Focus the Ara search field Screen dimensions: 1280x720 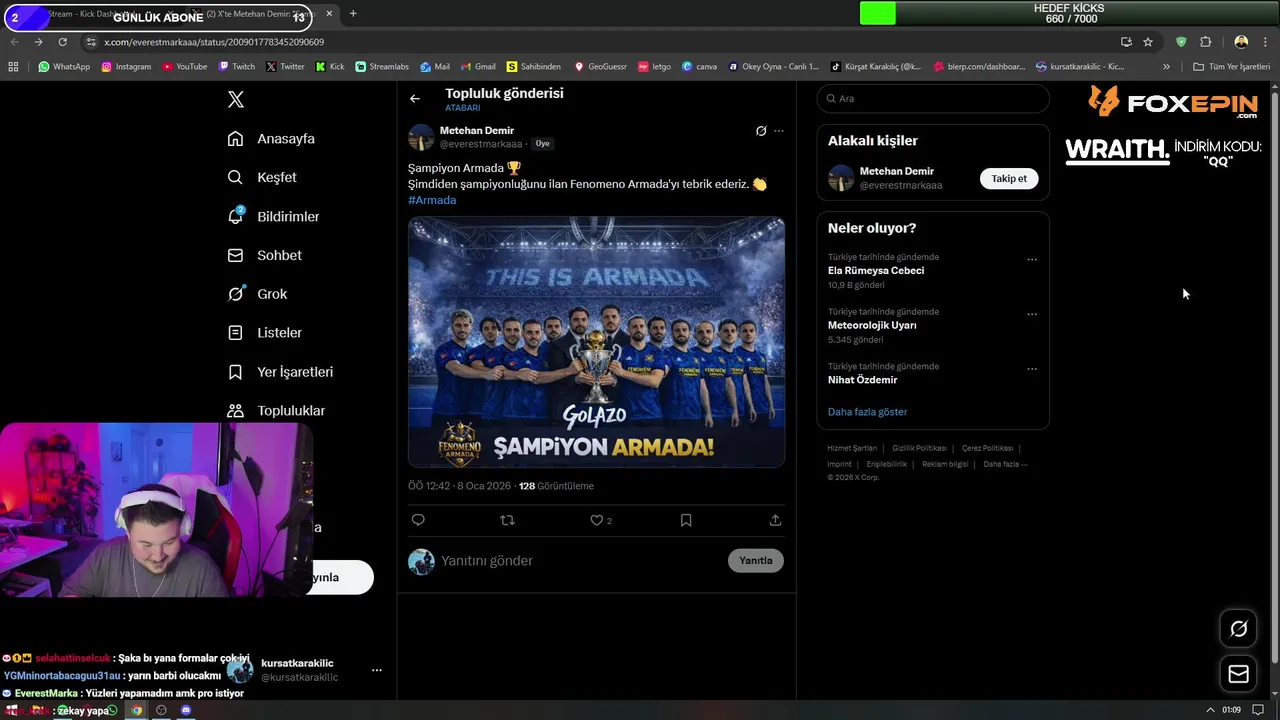933,99
